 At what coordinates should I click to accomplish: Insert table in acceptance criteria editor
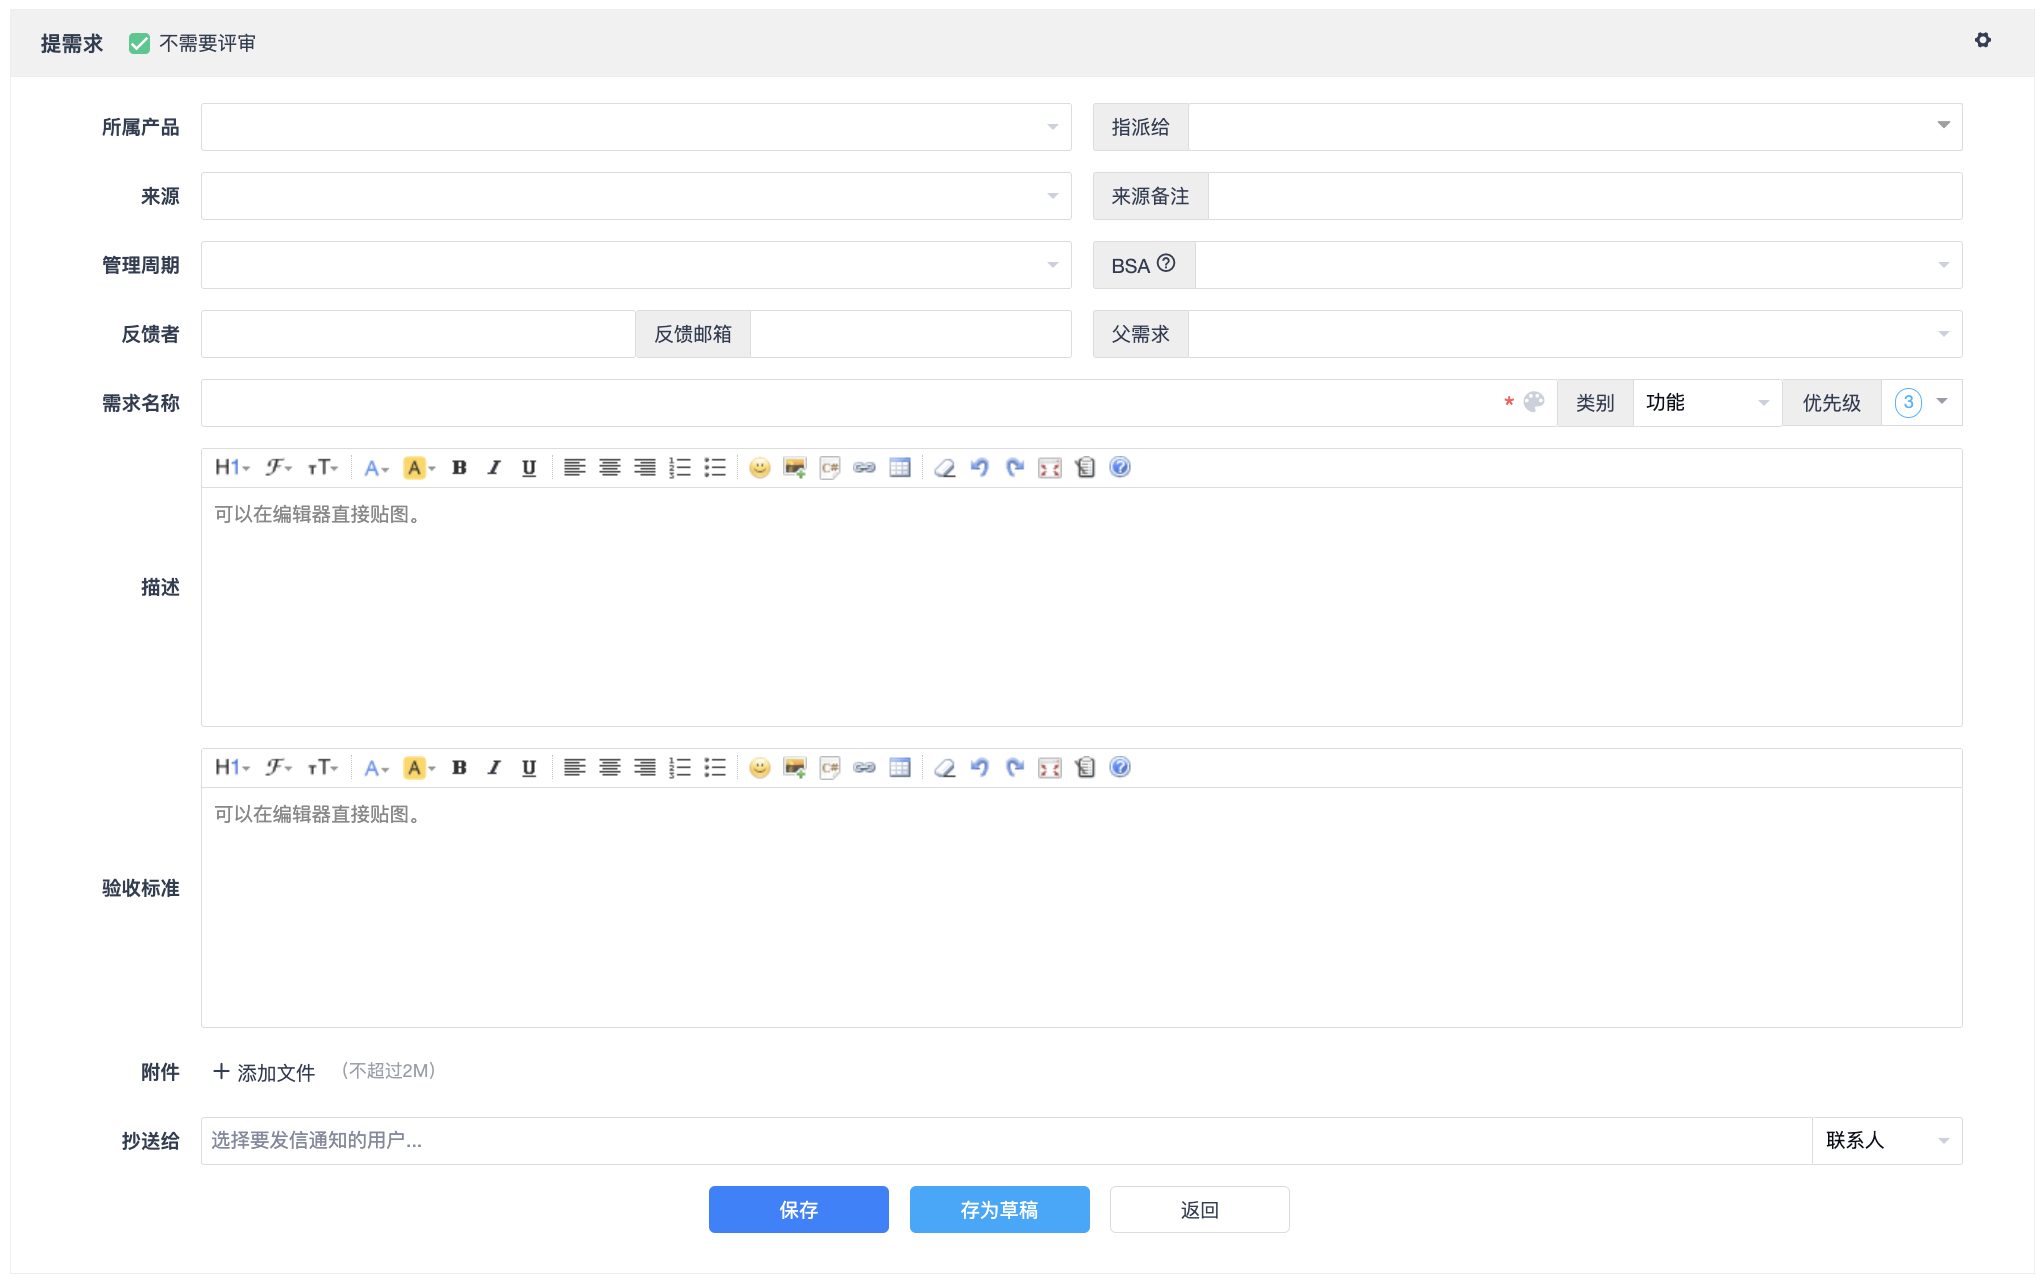900,767
